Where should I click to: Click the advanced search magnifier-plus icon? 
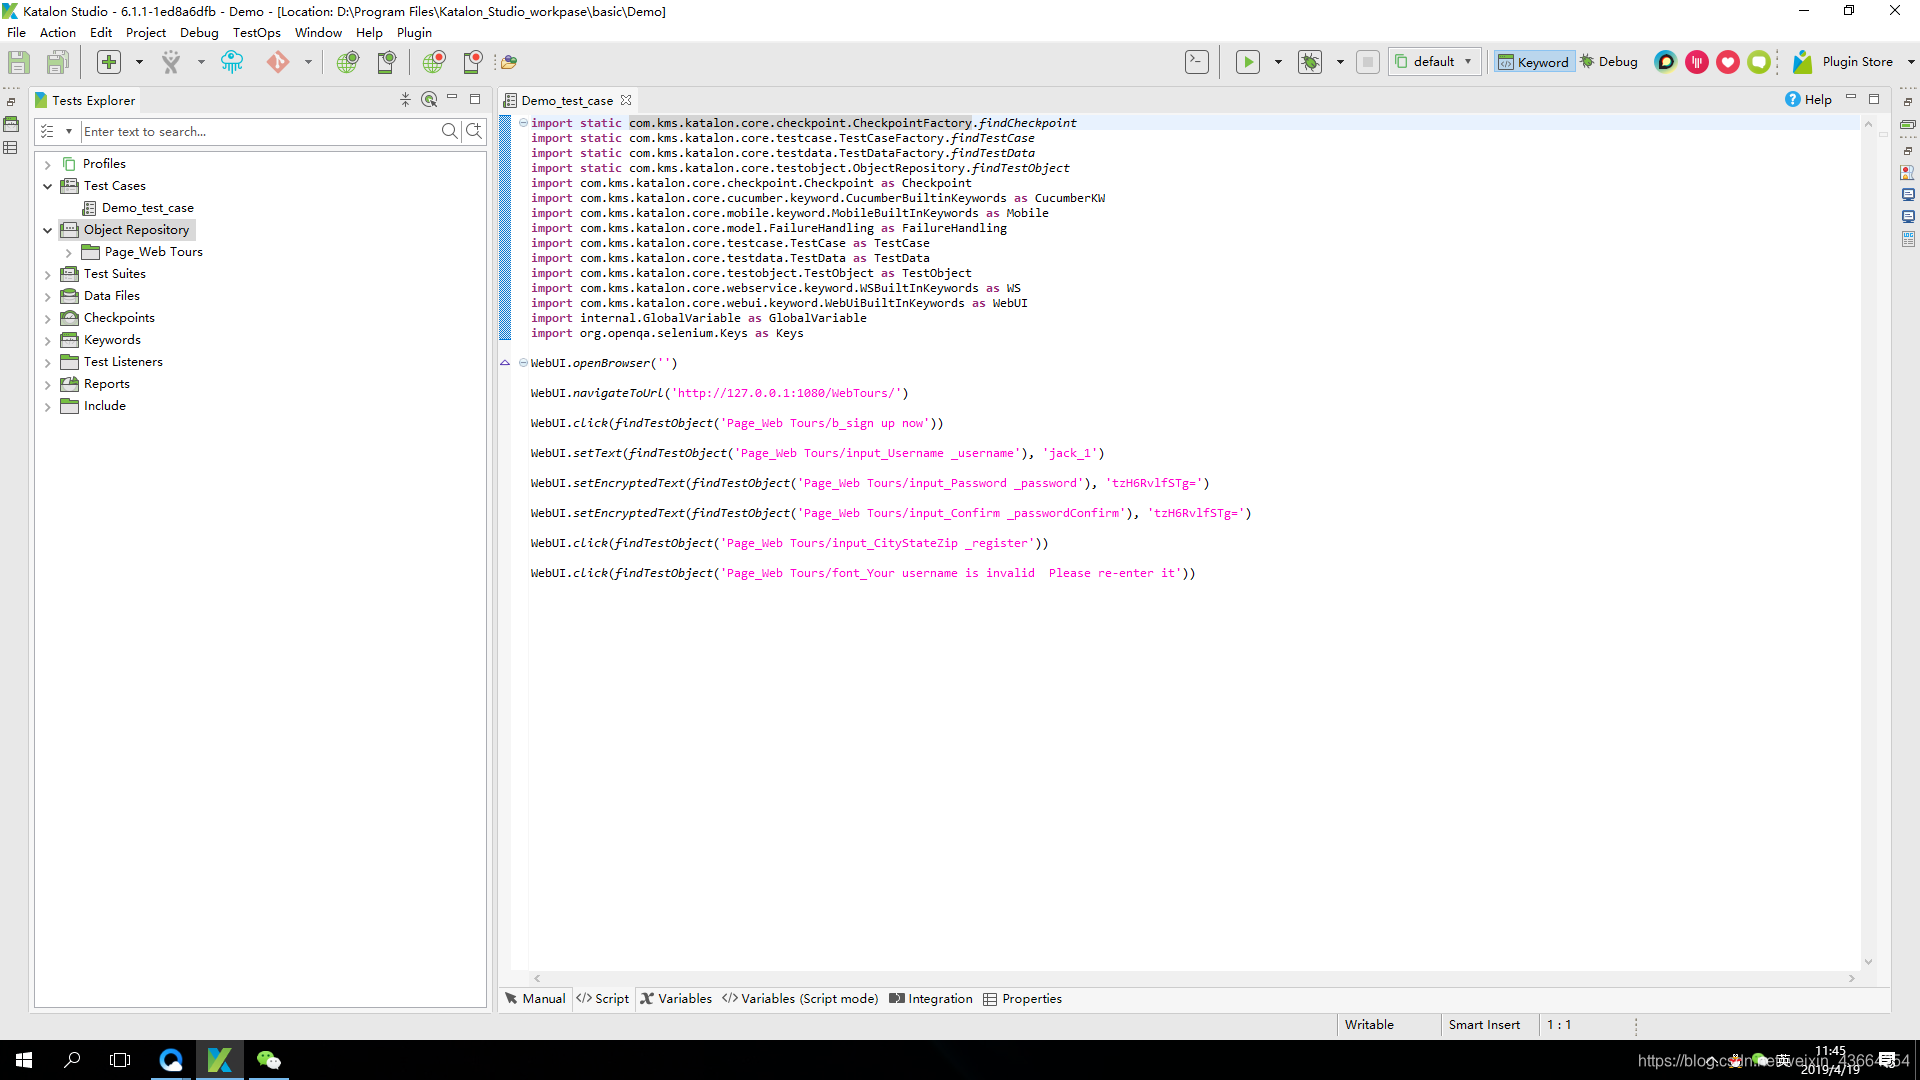coord(475,131)
